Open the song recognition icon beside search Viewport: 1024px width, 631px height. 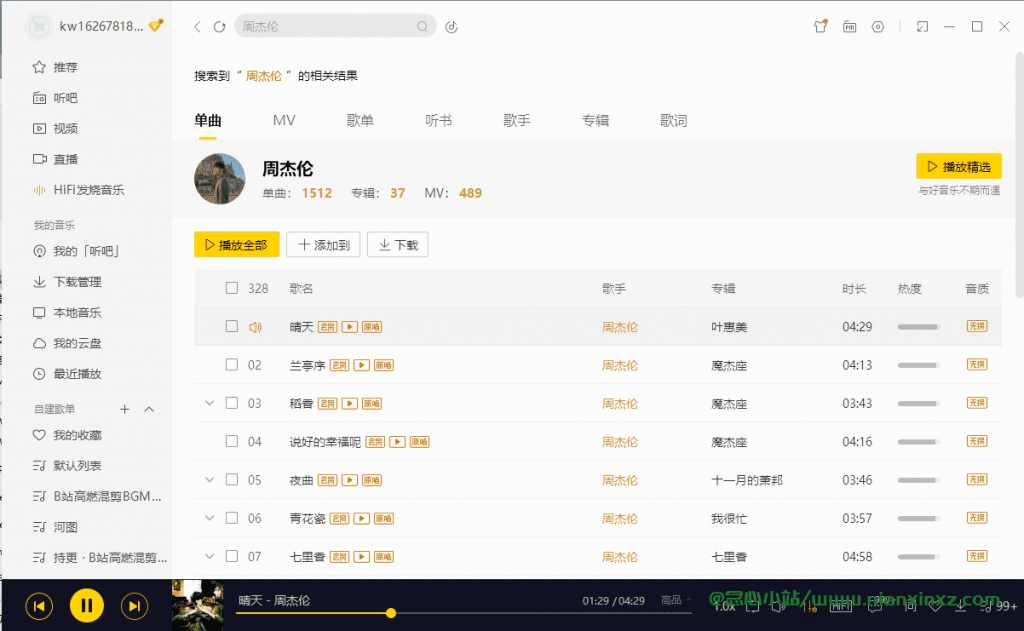pyautogui.click(x=451, y=27)
